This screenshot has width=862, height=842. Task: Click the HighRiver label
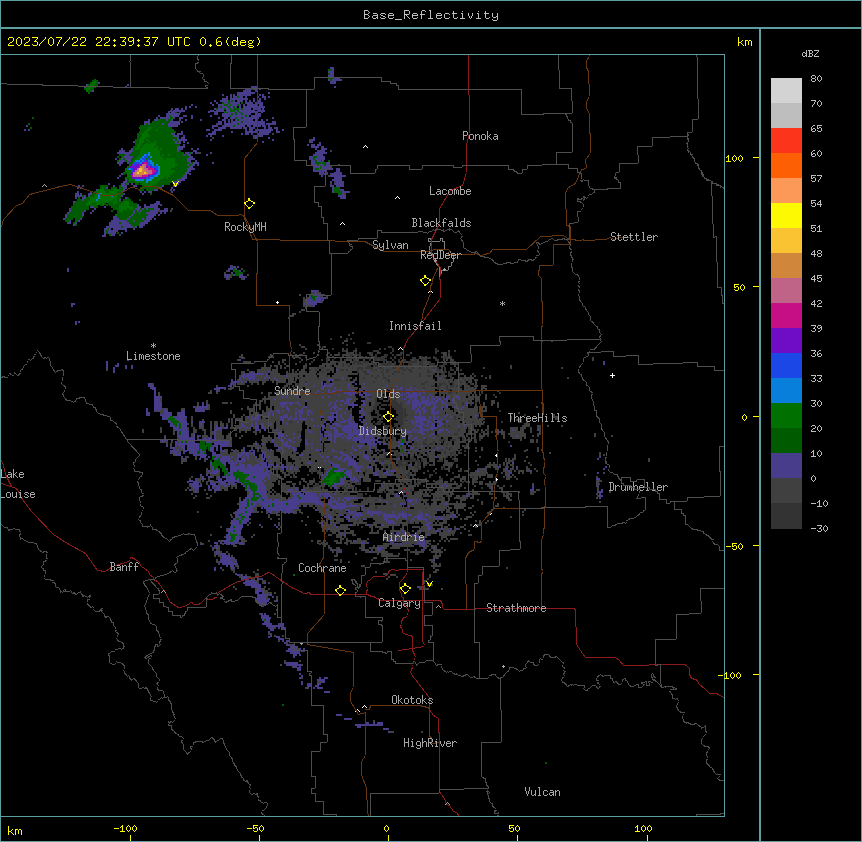click(430, 743)
